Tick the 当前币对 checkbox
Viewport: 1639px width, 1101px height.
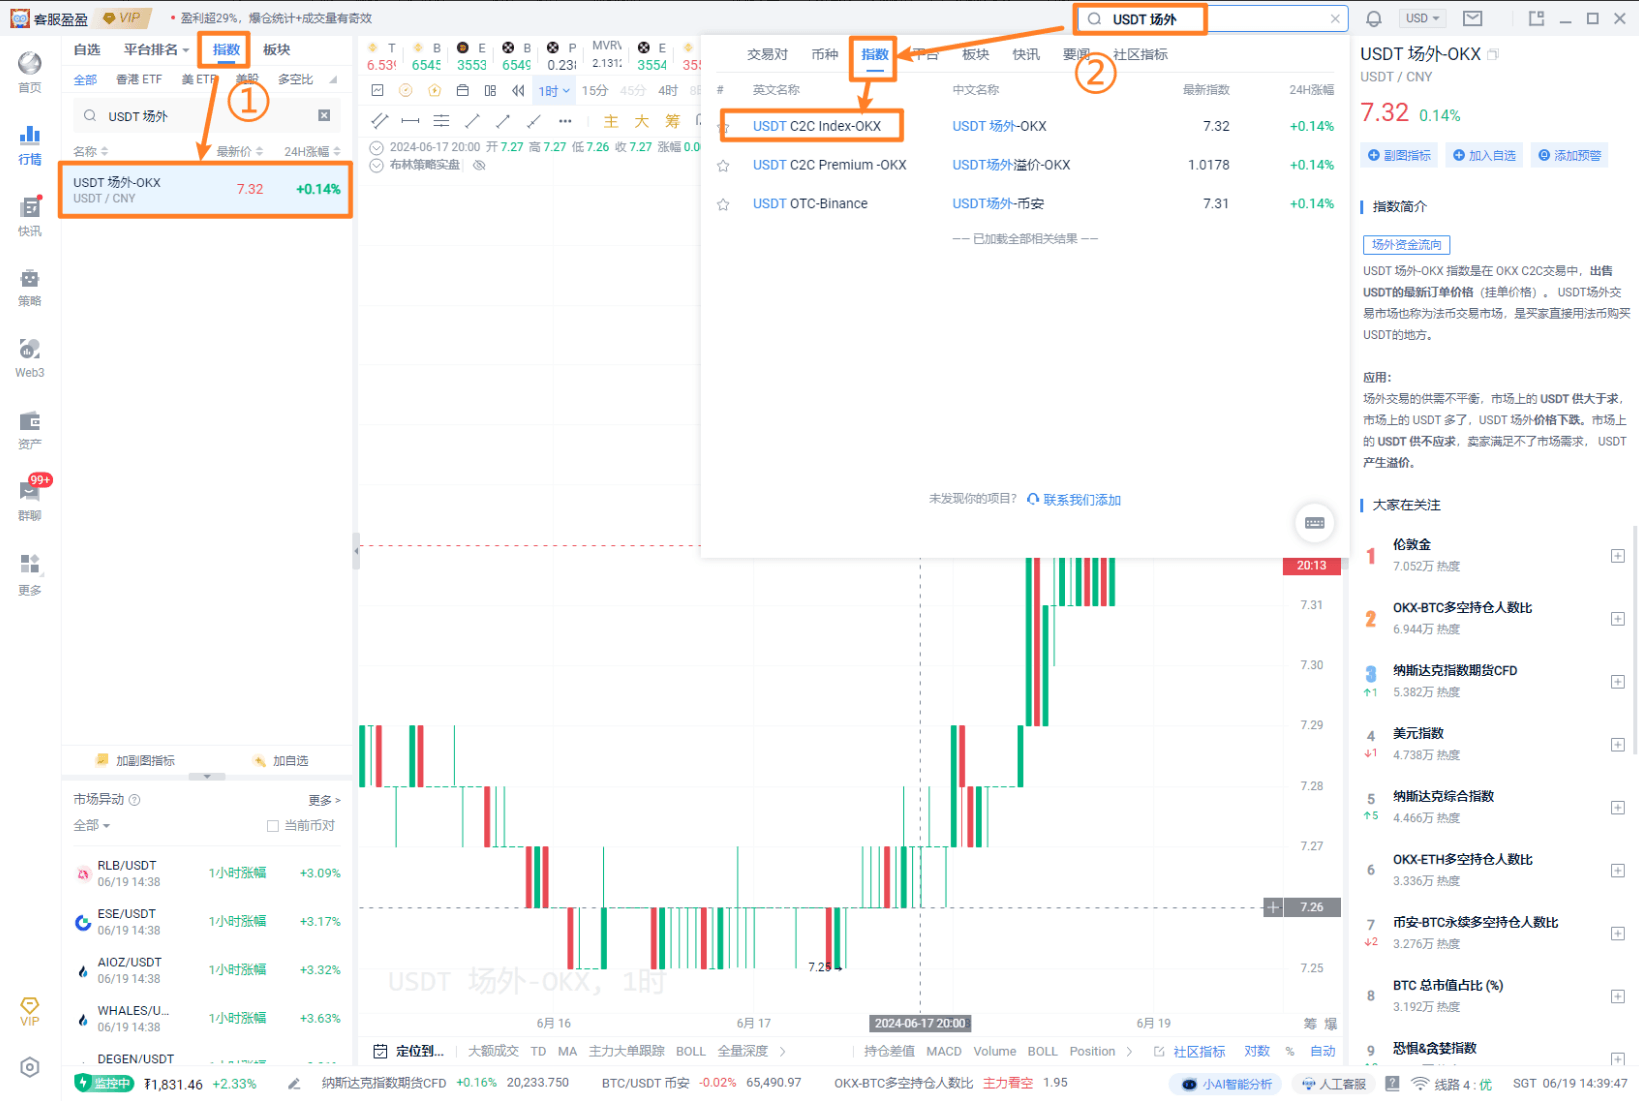point(272,826)
